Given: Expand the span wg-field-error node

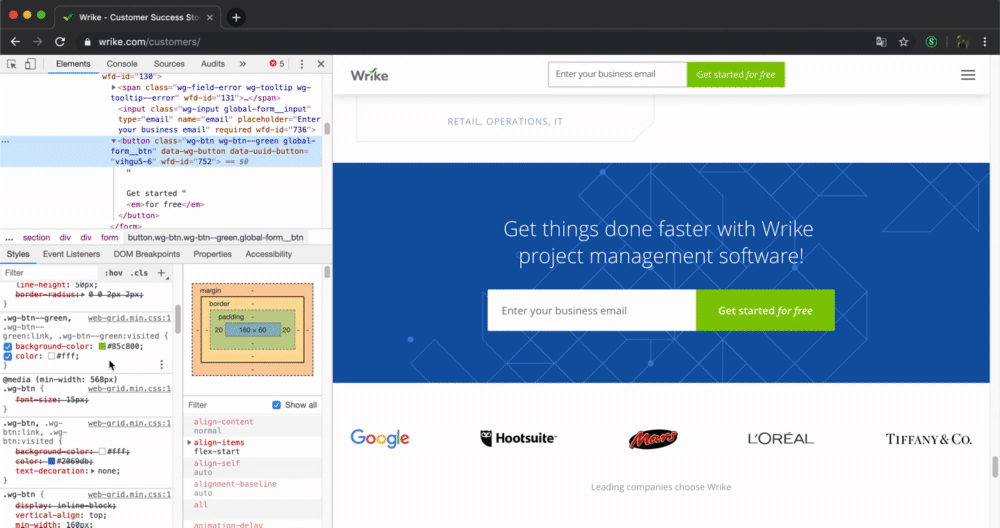Looking at the screenshot, I should click(114, 87).
